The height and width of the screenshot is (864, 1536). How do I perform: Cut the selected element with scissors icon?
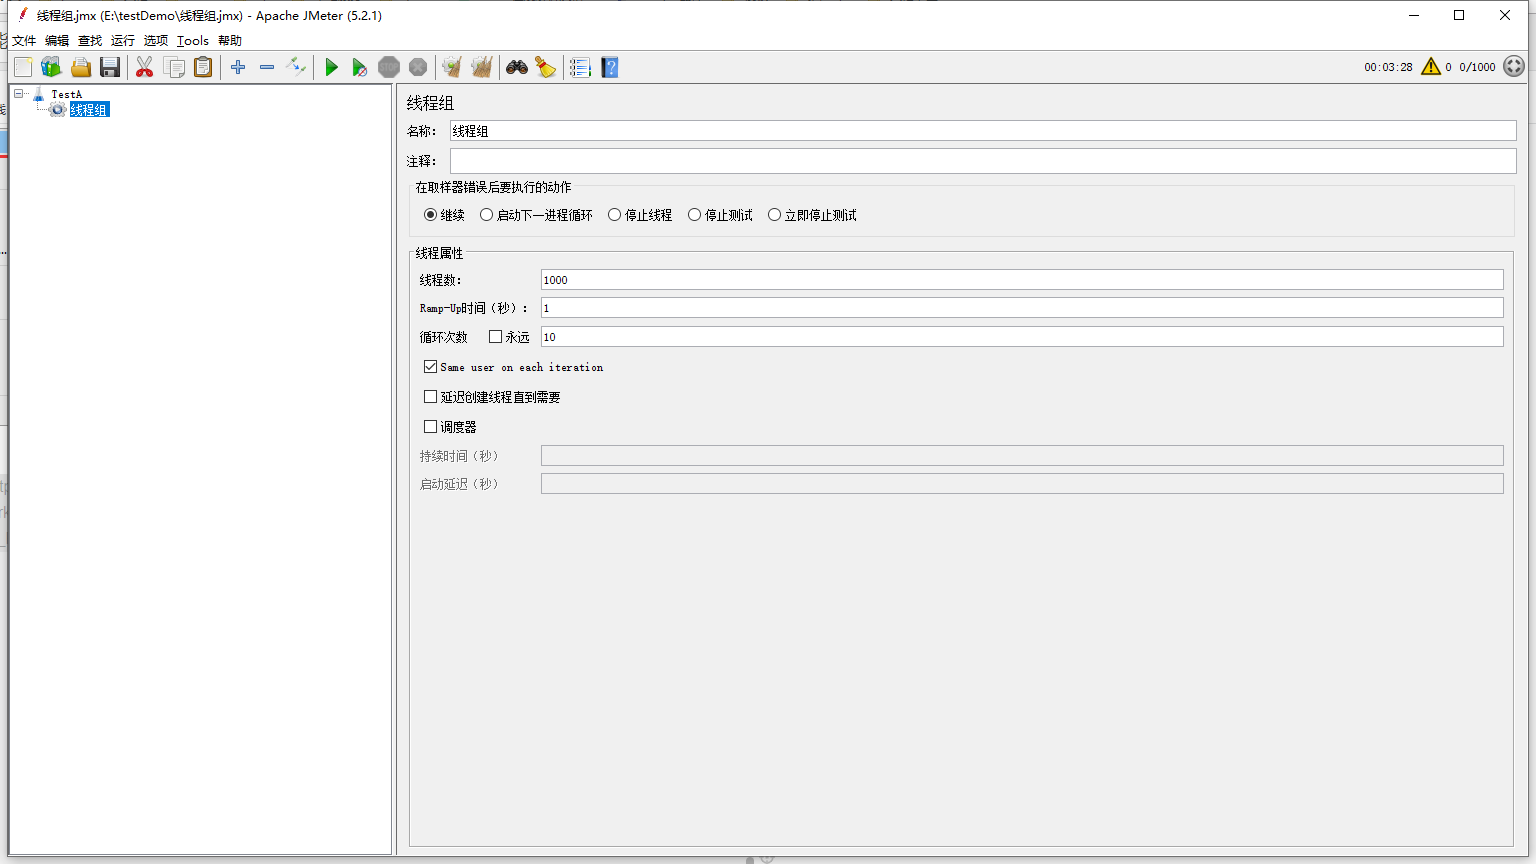click(x=145, y=67)
